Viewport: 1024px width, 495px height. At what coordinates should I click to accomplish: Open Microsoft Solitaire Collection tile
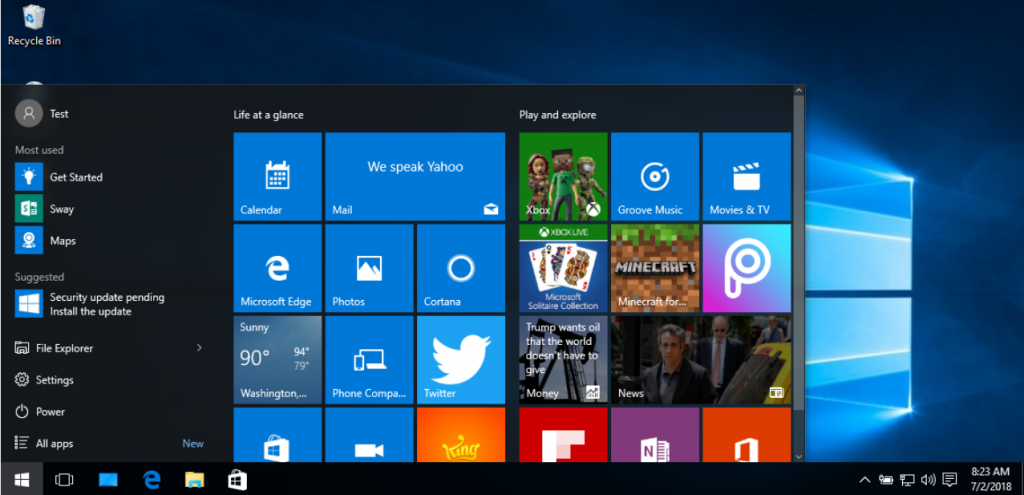point(563,268)
